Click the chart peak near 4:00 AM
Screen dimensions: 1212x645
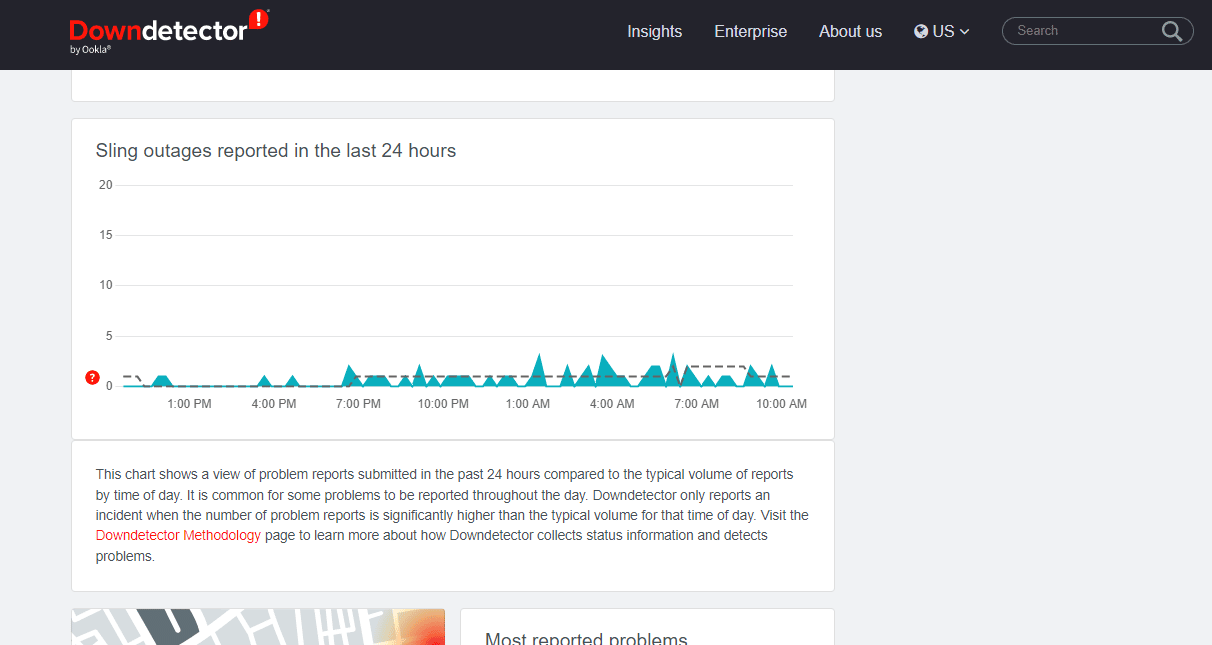point(603,362)
